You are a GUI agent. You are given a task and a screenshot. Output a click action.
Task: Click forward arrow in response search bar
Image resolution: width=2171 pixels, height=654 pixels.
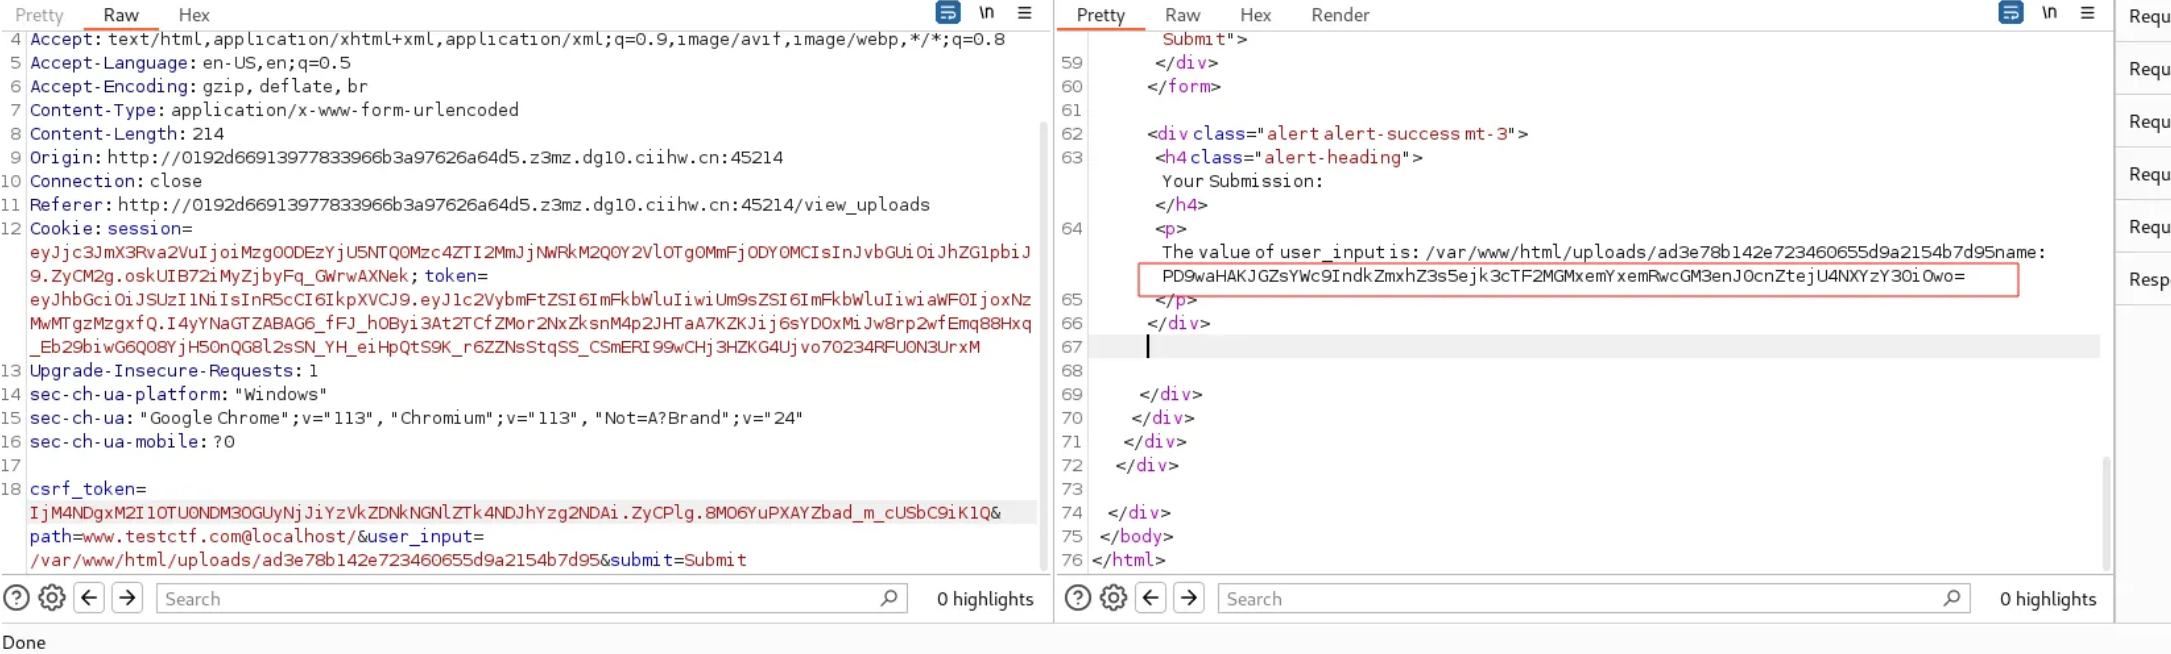1188,598
